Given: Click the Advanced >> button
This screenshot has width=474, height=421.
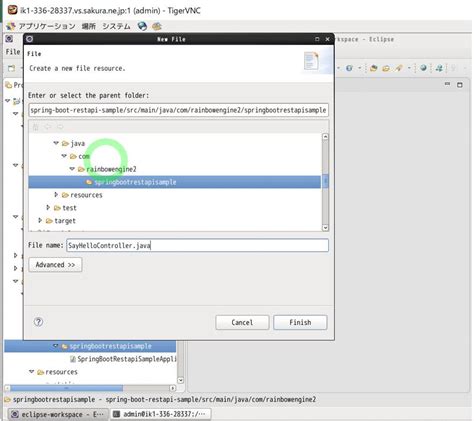Looking at the screenshot, I should pos(55,265).
